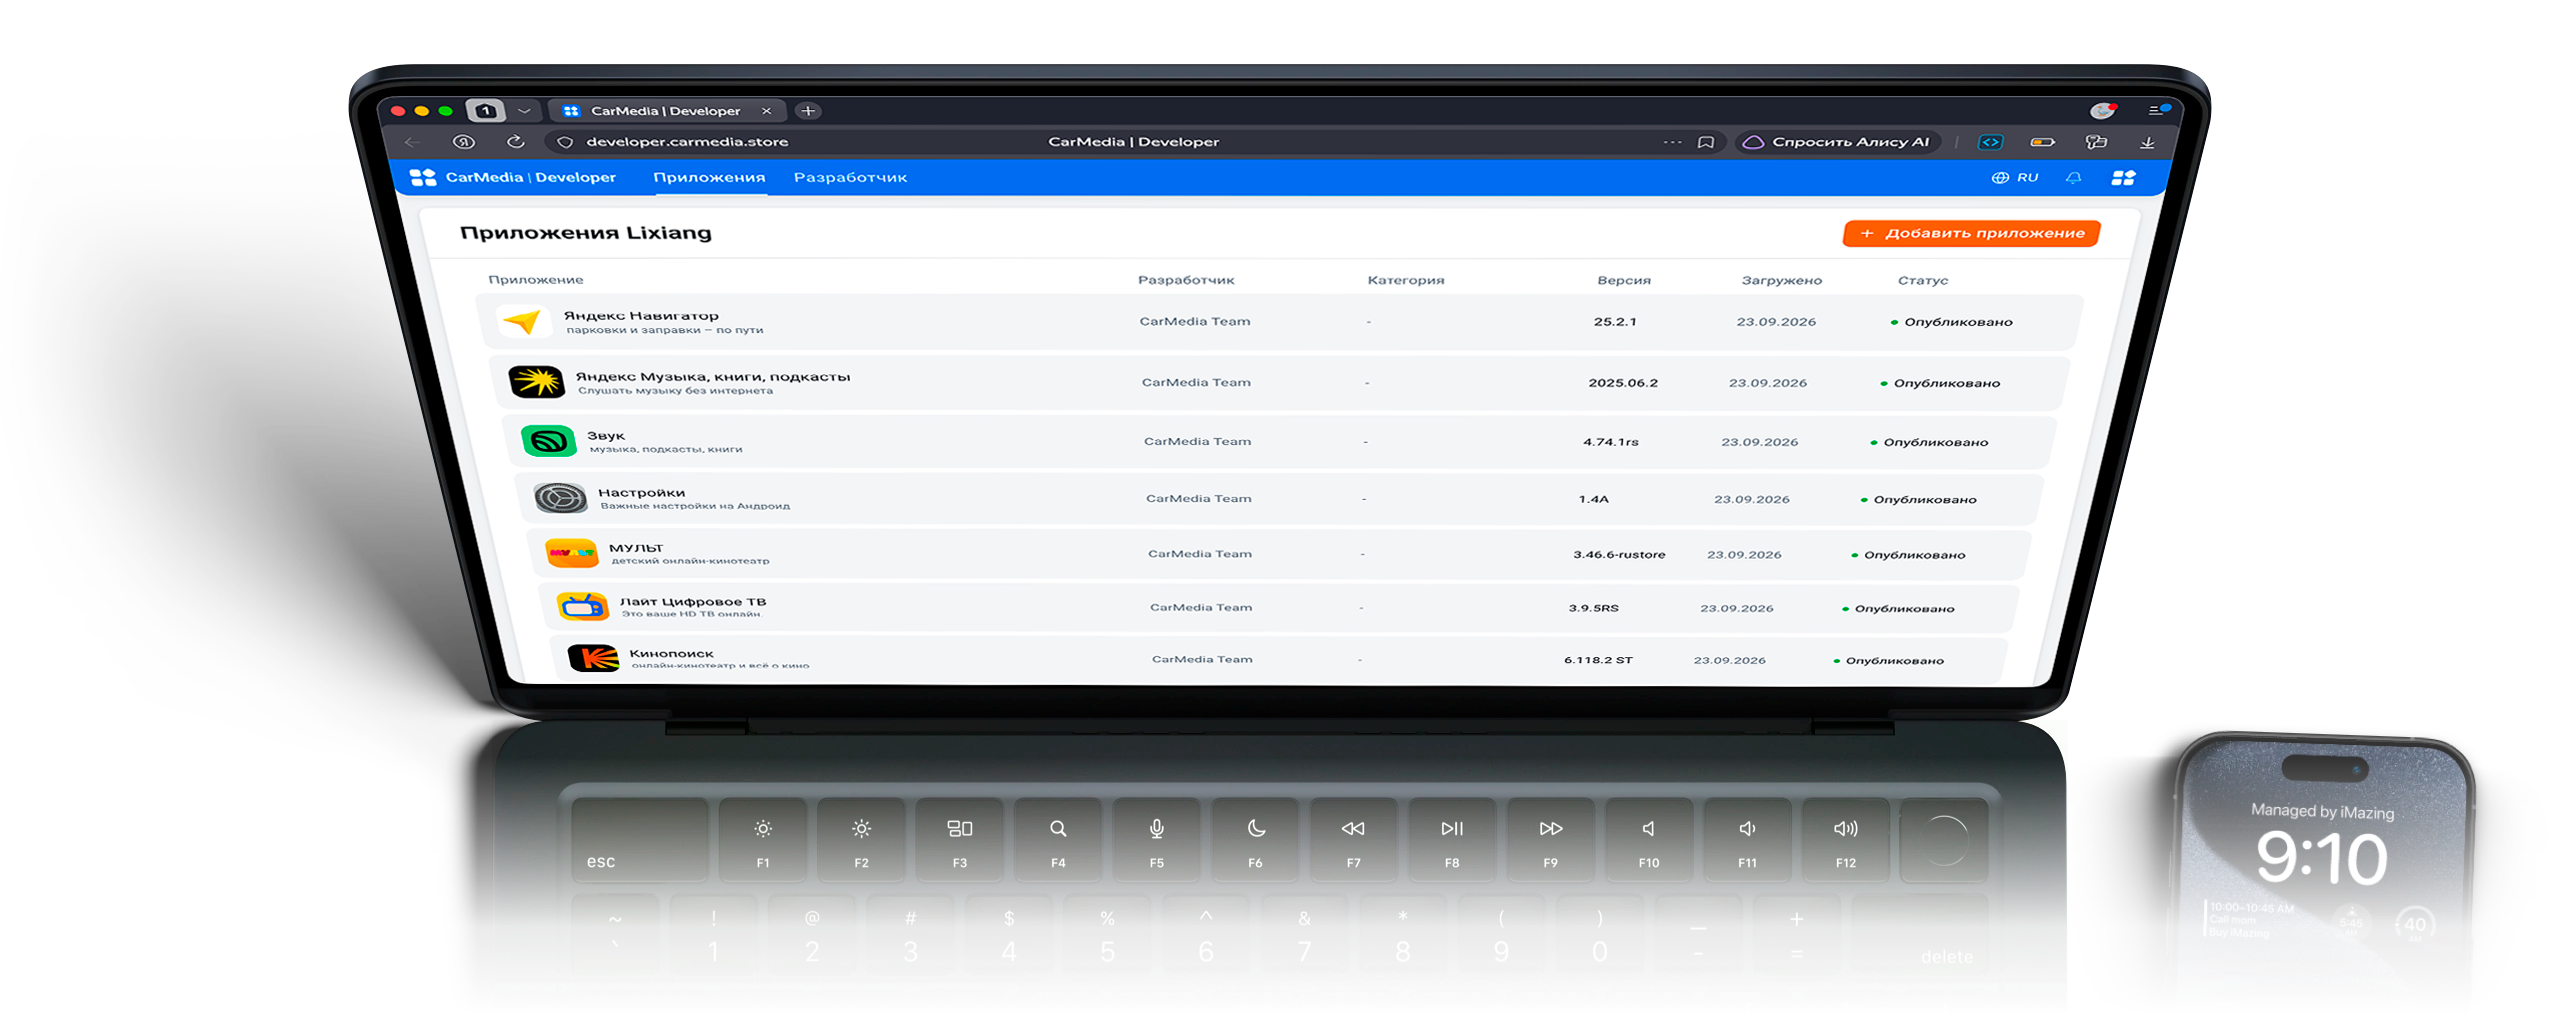Click Опубликовано status for Звук row
The height and width of the screenshot is (1024, 2560).
[x=1929, y=442]
